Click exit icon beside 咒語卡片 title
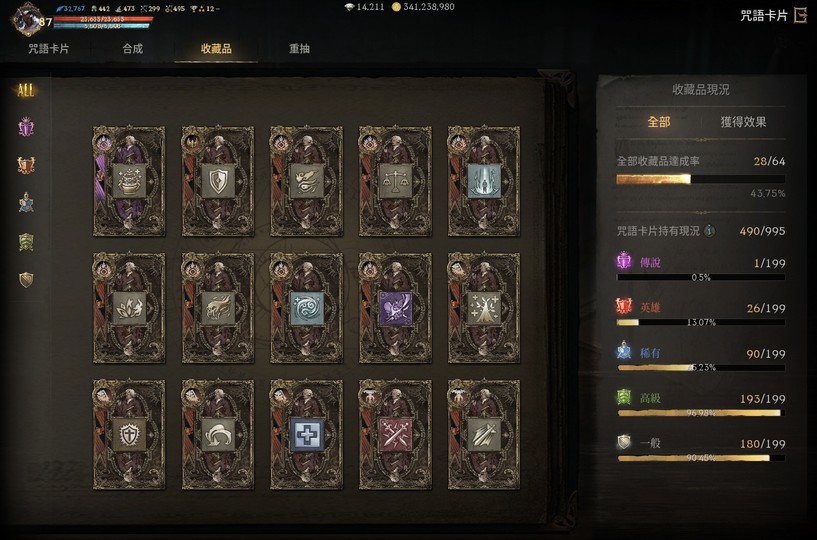817x540 pixels. [800, 15]
